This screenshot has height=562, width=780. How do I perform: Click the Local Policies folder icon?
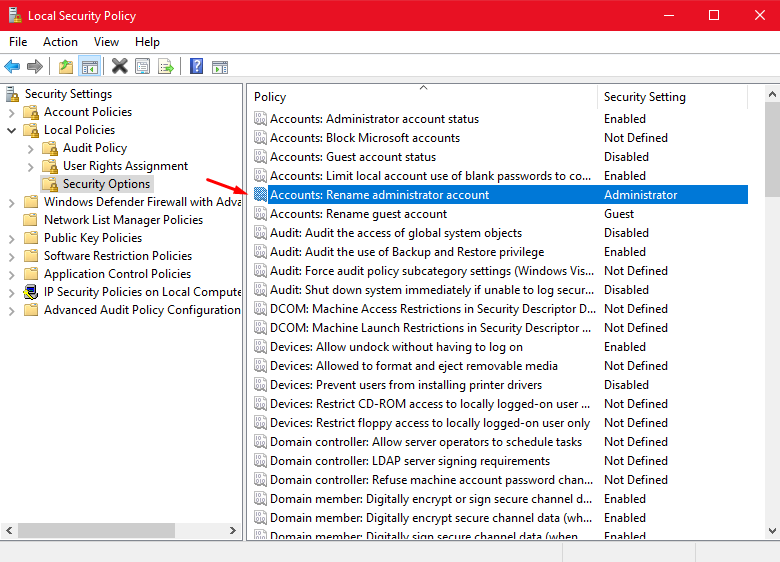point(31,130)
